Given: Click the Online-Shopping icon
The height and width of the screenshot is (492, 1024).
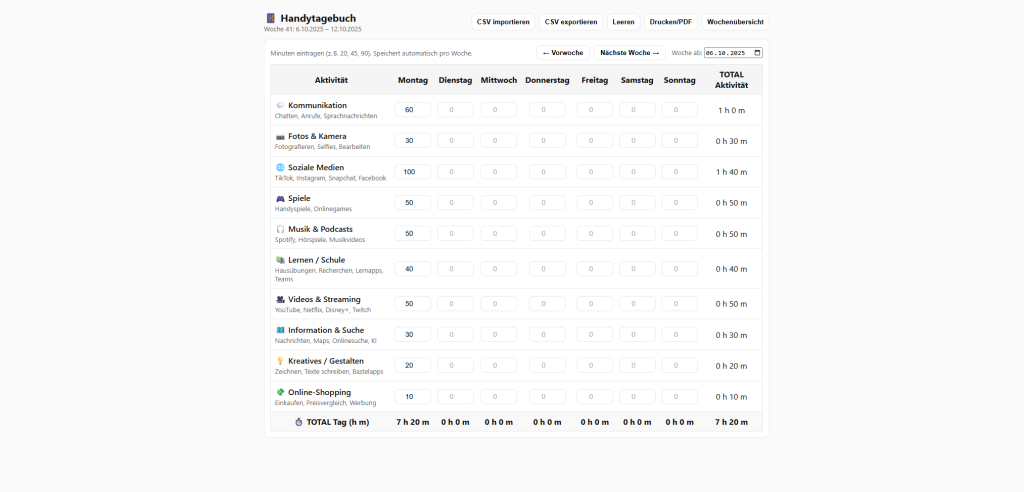Looking at the screenshot, I should [280, 392].
